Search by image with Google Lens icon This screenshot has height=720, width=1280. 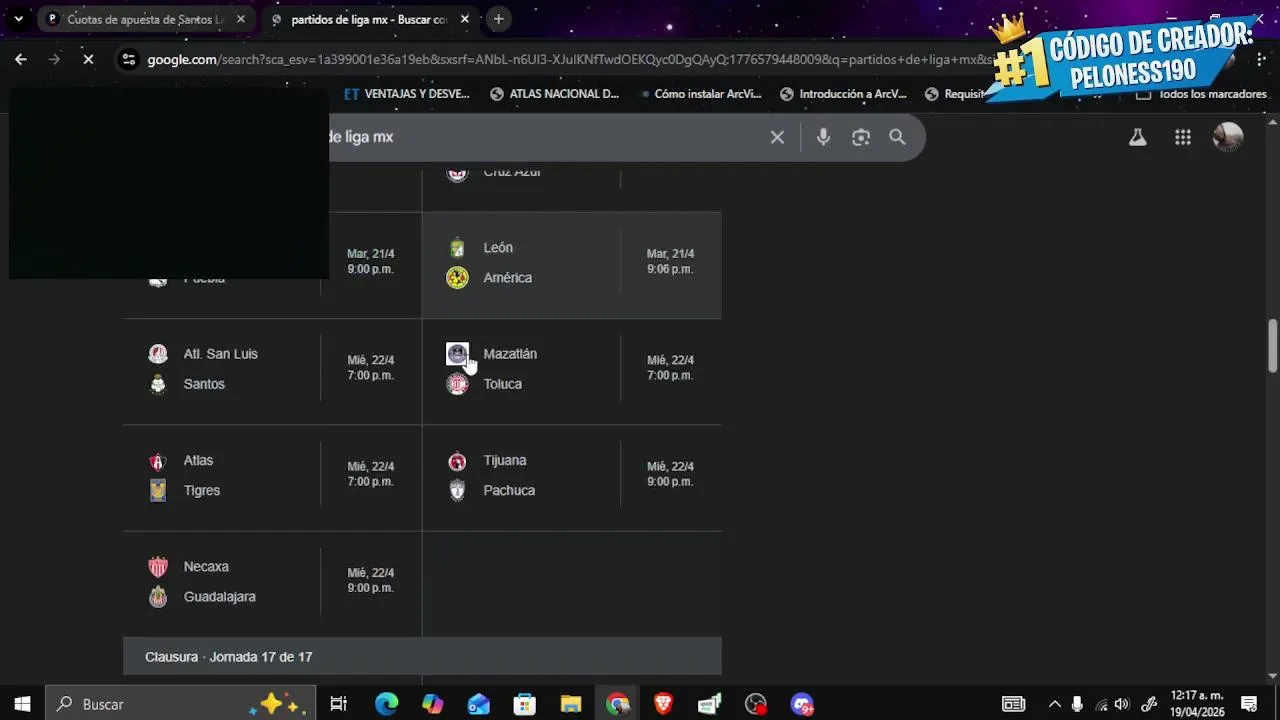(x=861, y=137)
